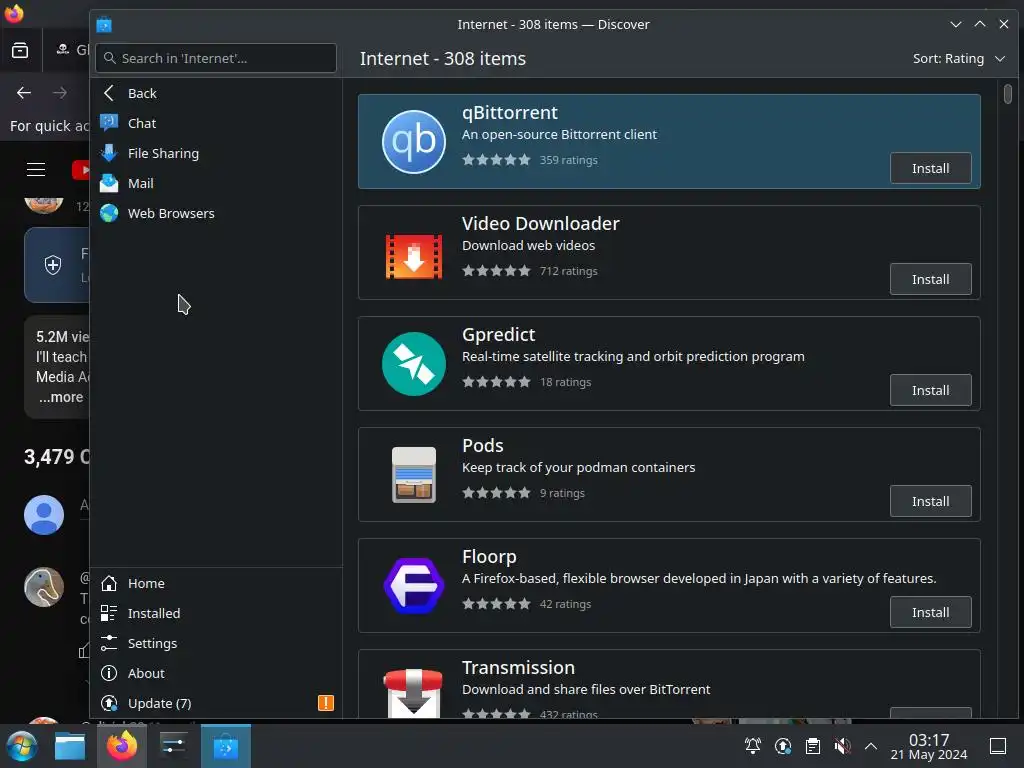Open the About page

pos(216,673)
